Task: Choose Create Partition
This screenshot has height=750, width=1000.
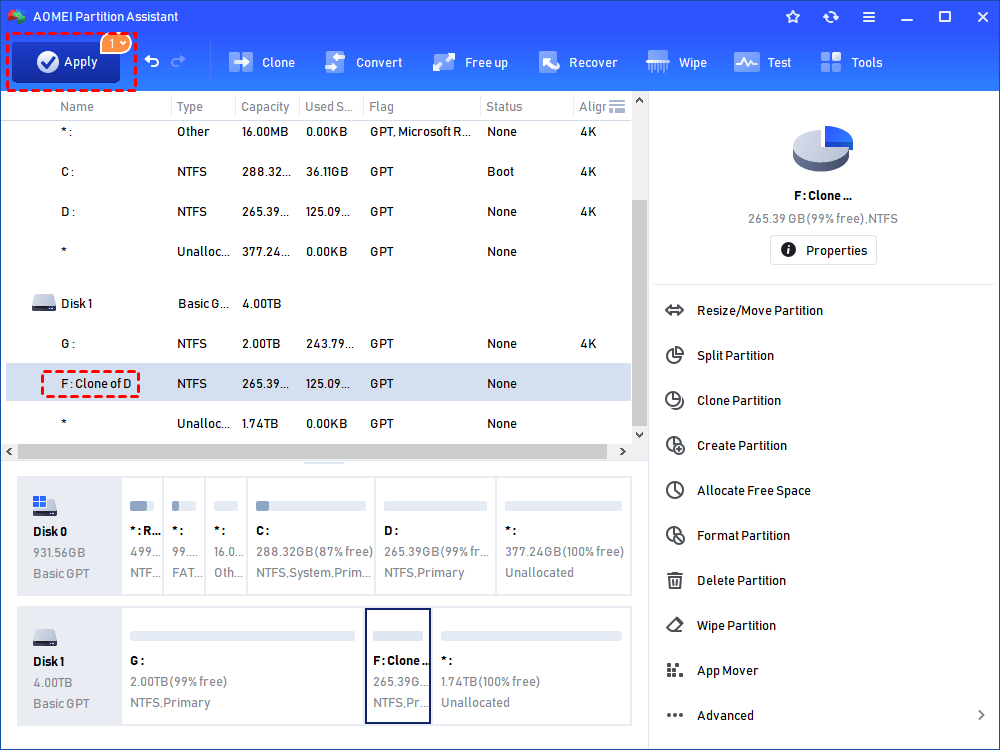Action: [x=742, y=446]
